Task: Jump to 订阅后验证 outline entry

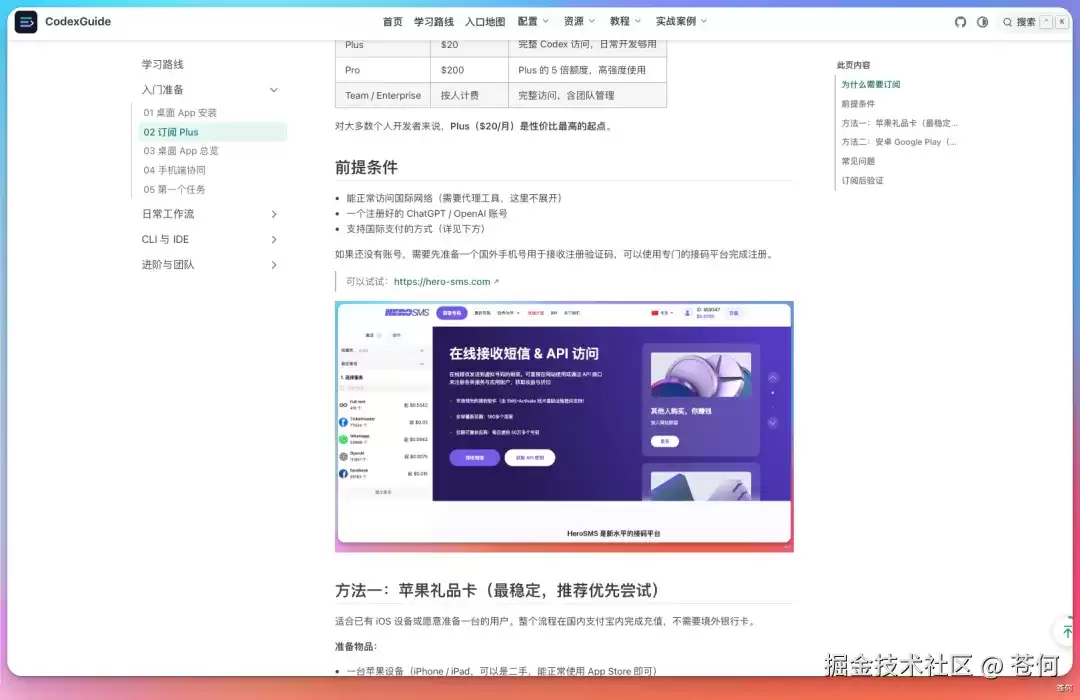Action: (862, 181)
